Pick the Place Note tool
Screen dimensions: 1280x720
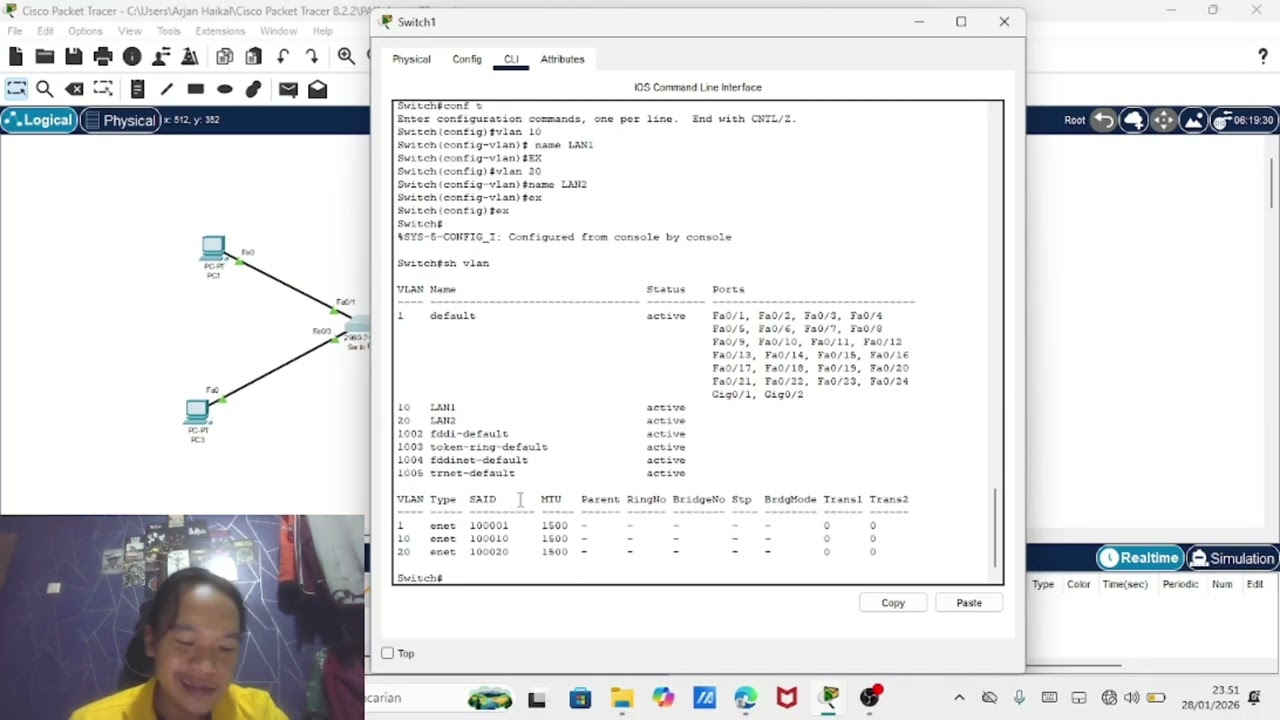tap(138, 89)
